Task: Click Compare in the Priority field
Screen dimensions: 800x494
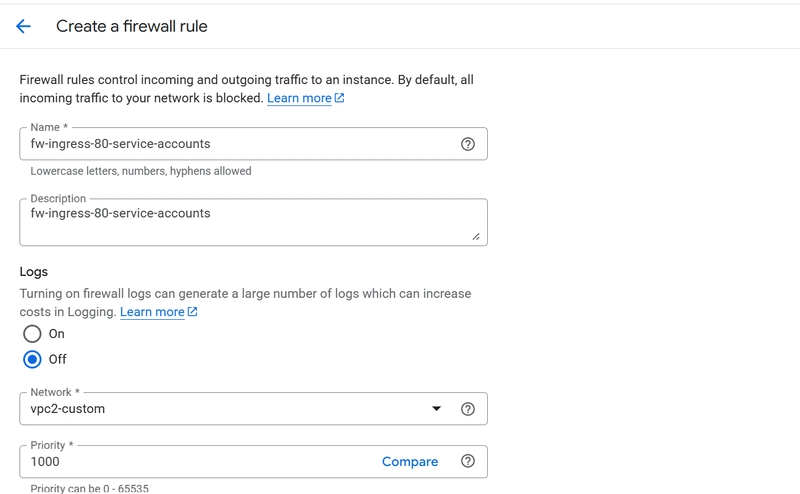Action: tap(410, 462)
